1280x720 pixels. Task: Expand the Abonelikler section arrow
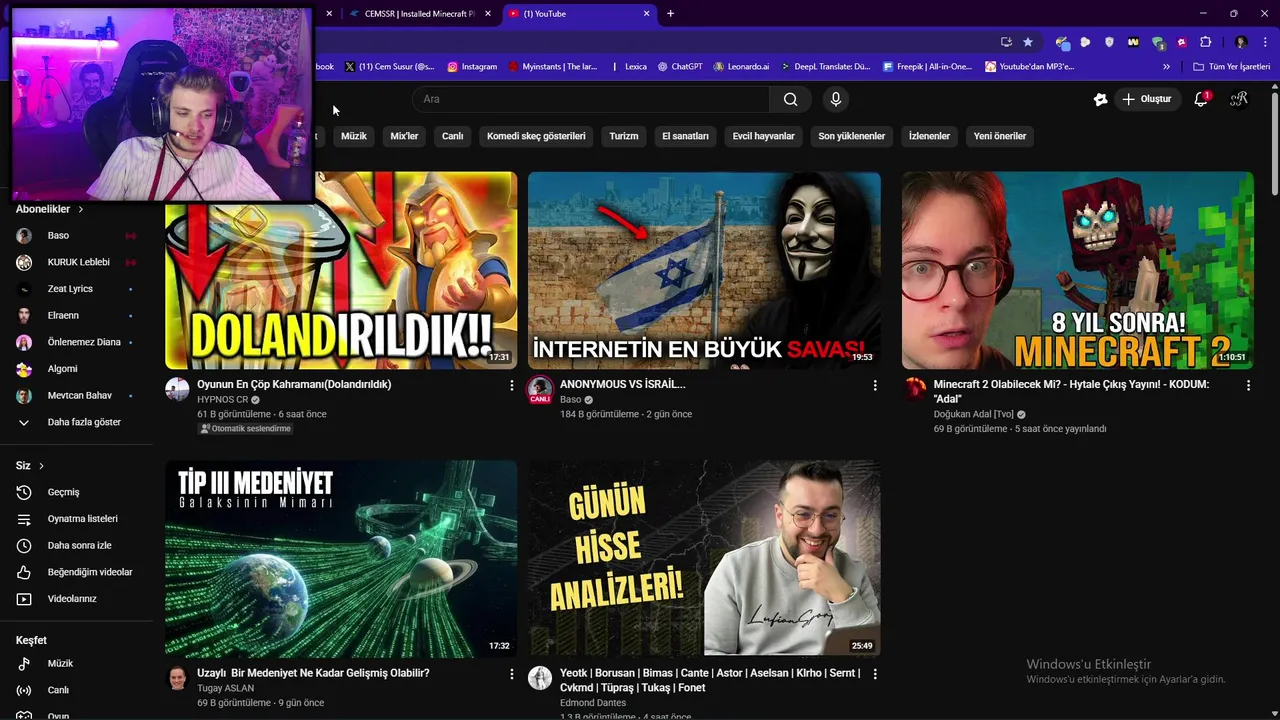(81, 209)
